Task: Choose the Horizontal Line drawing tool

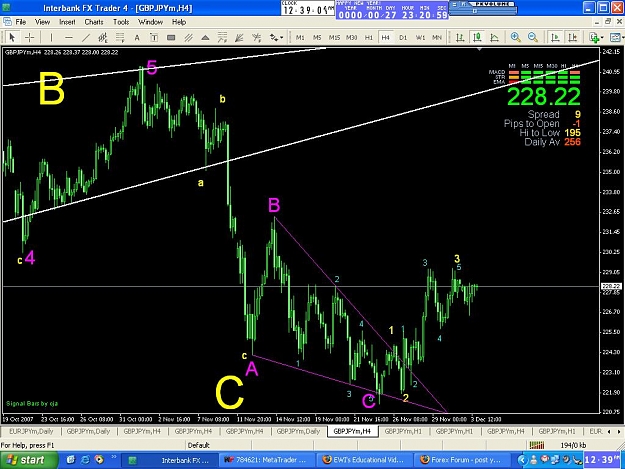Action: coord(69,37)
